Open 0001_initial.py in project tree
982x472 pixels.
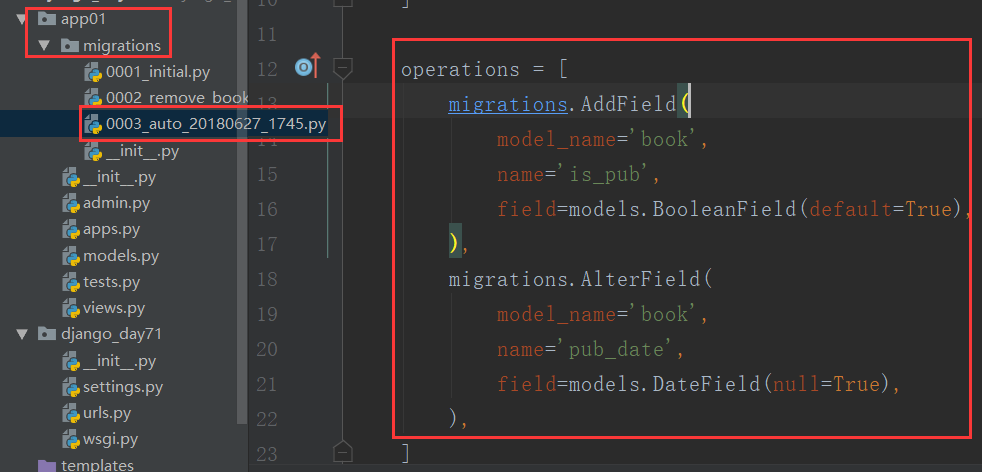(165, 72)
